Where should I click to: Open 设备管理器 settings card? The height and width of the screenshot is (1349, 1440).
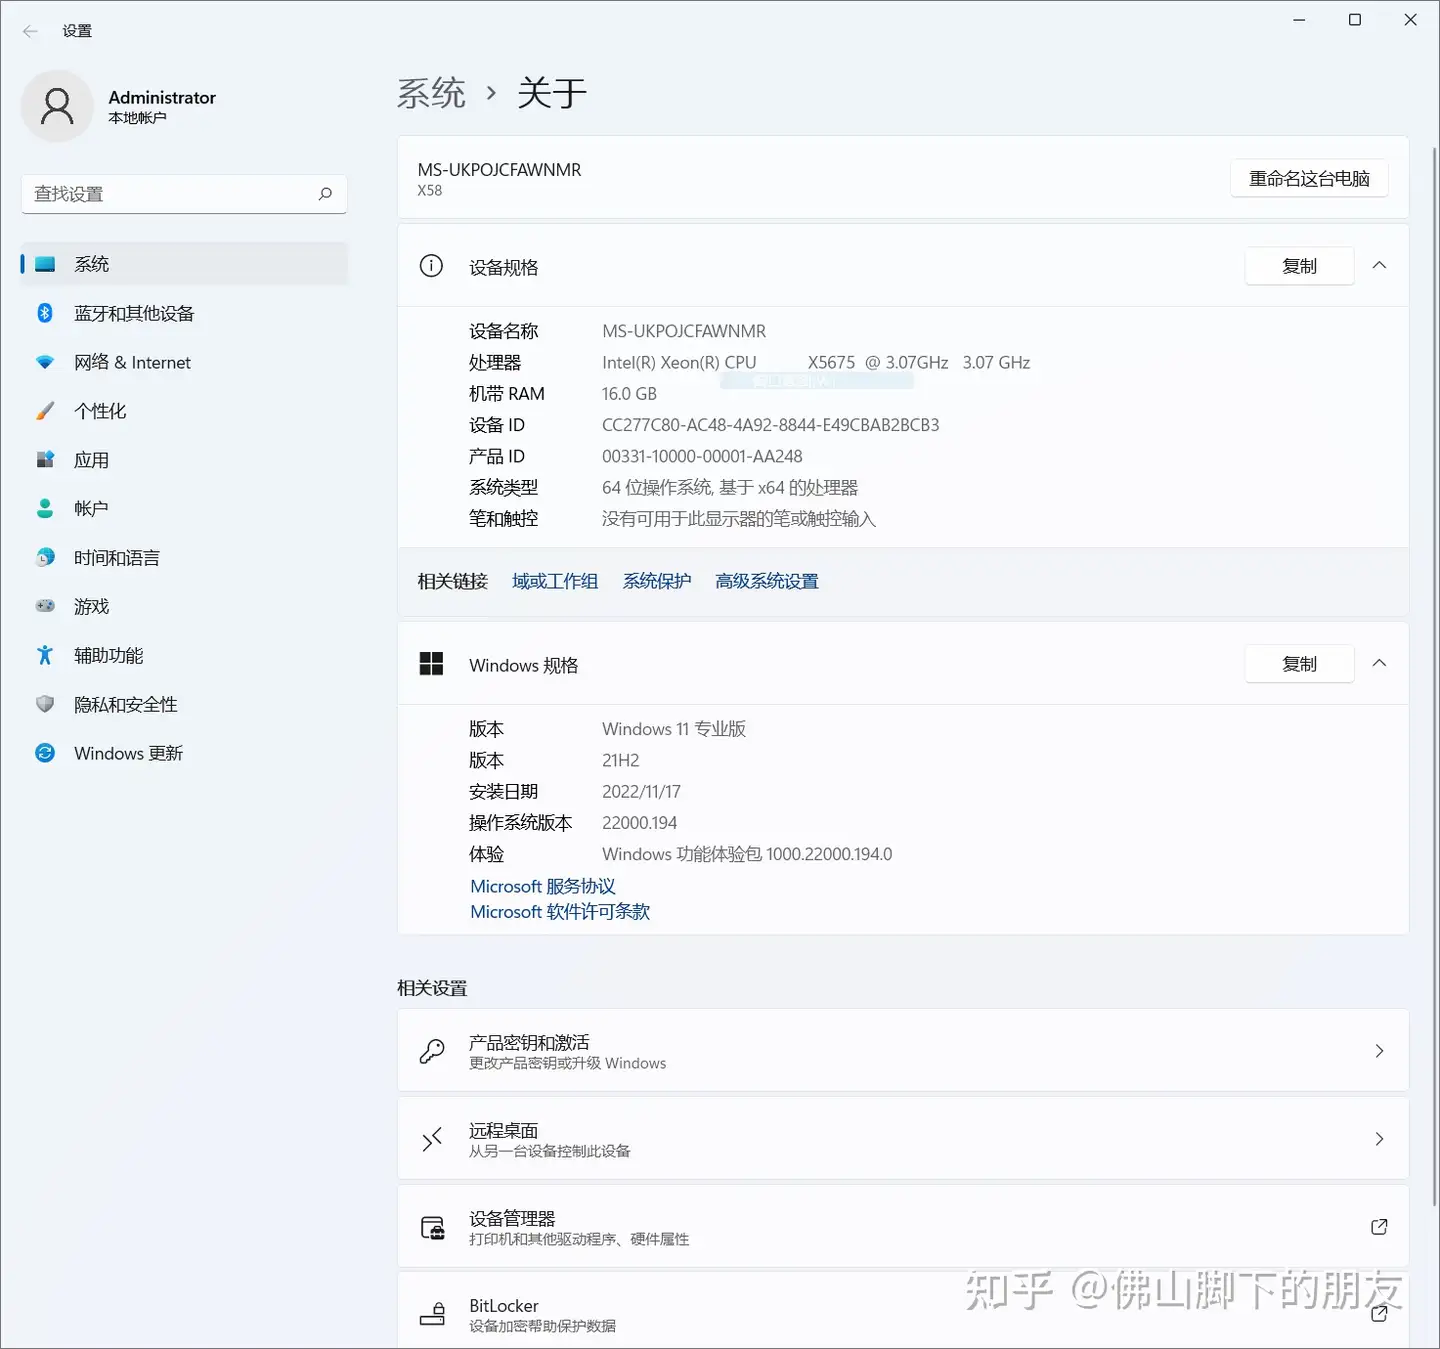click(903, 1227)
